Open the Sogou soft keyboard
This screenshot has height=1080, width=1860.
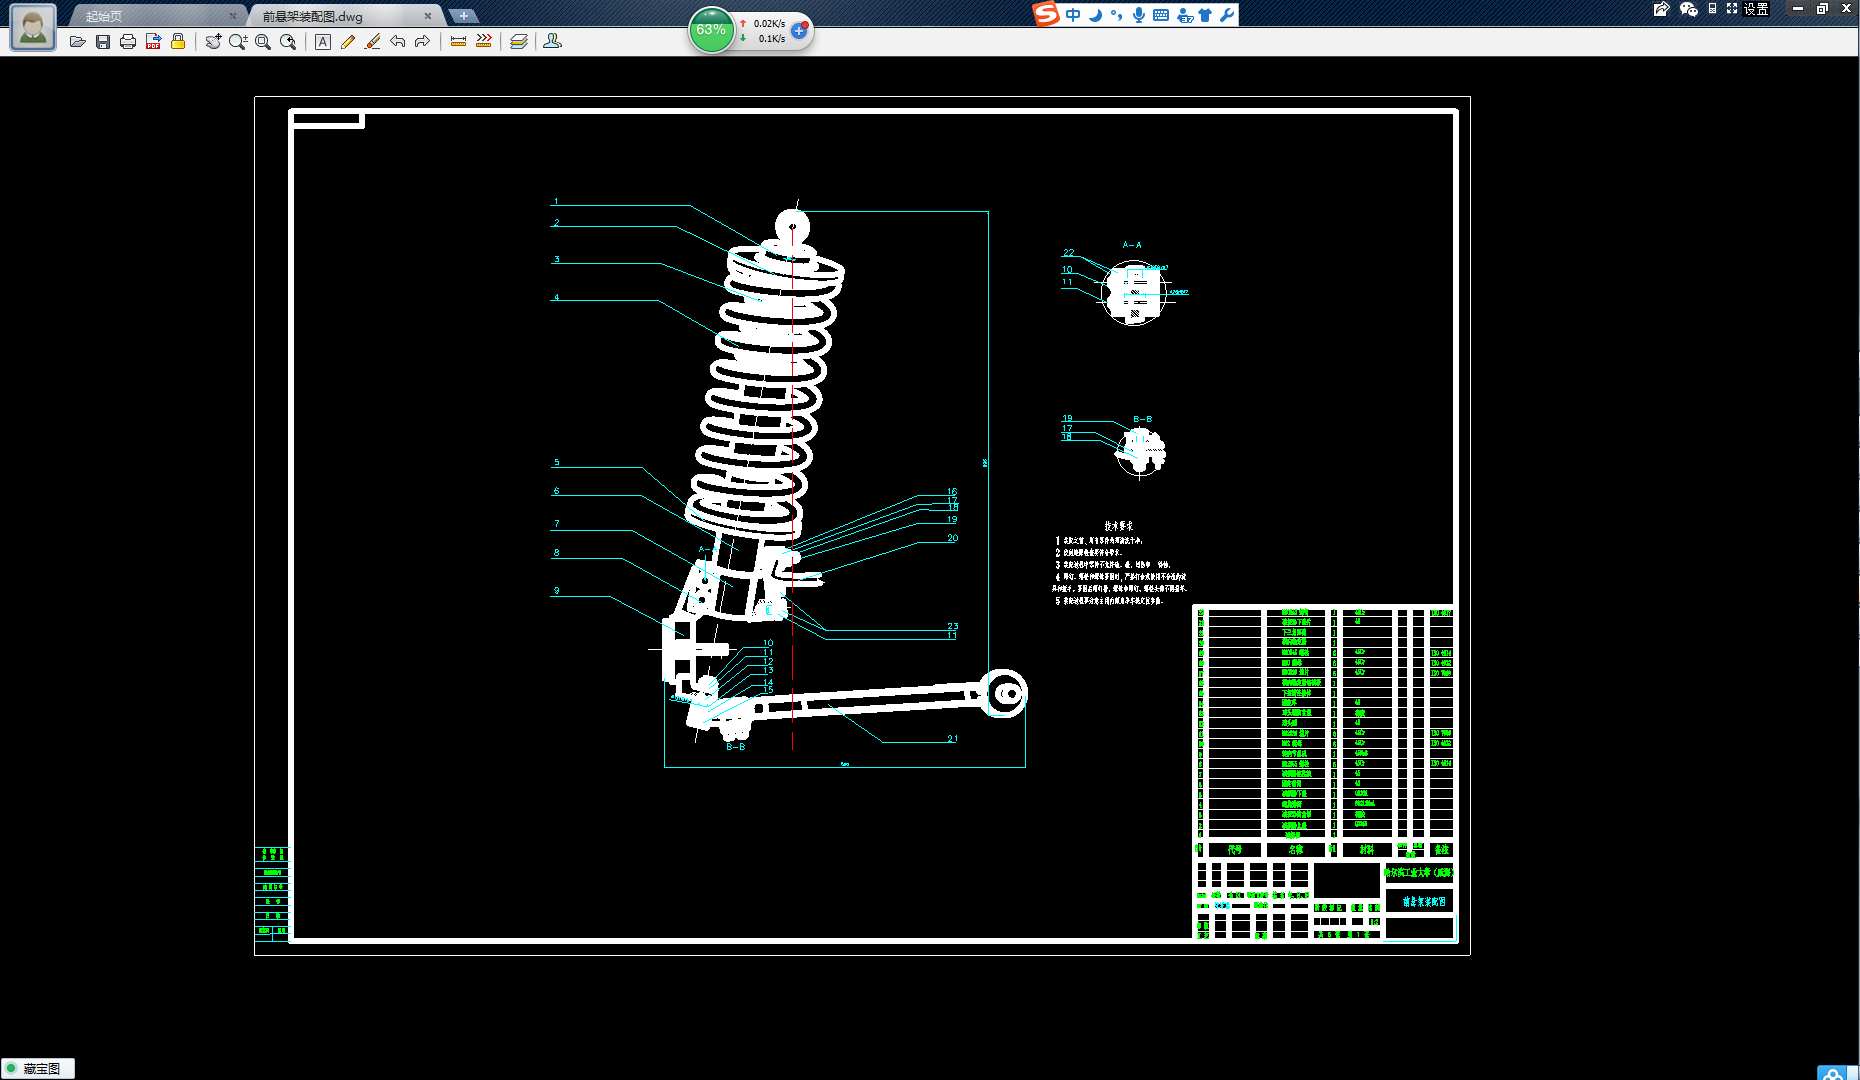pyautogui.click(x=1161, y=15)
